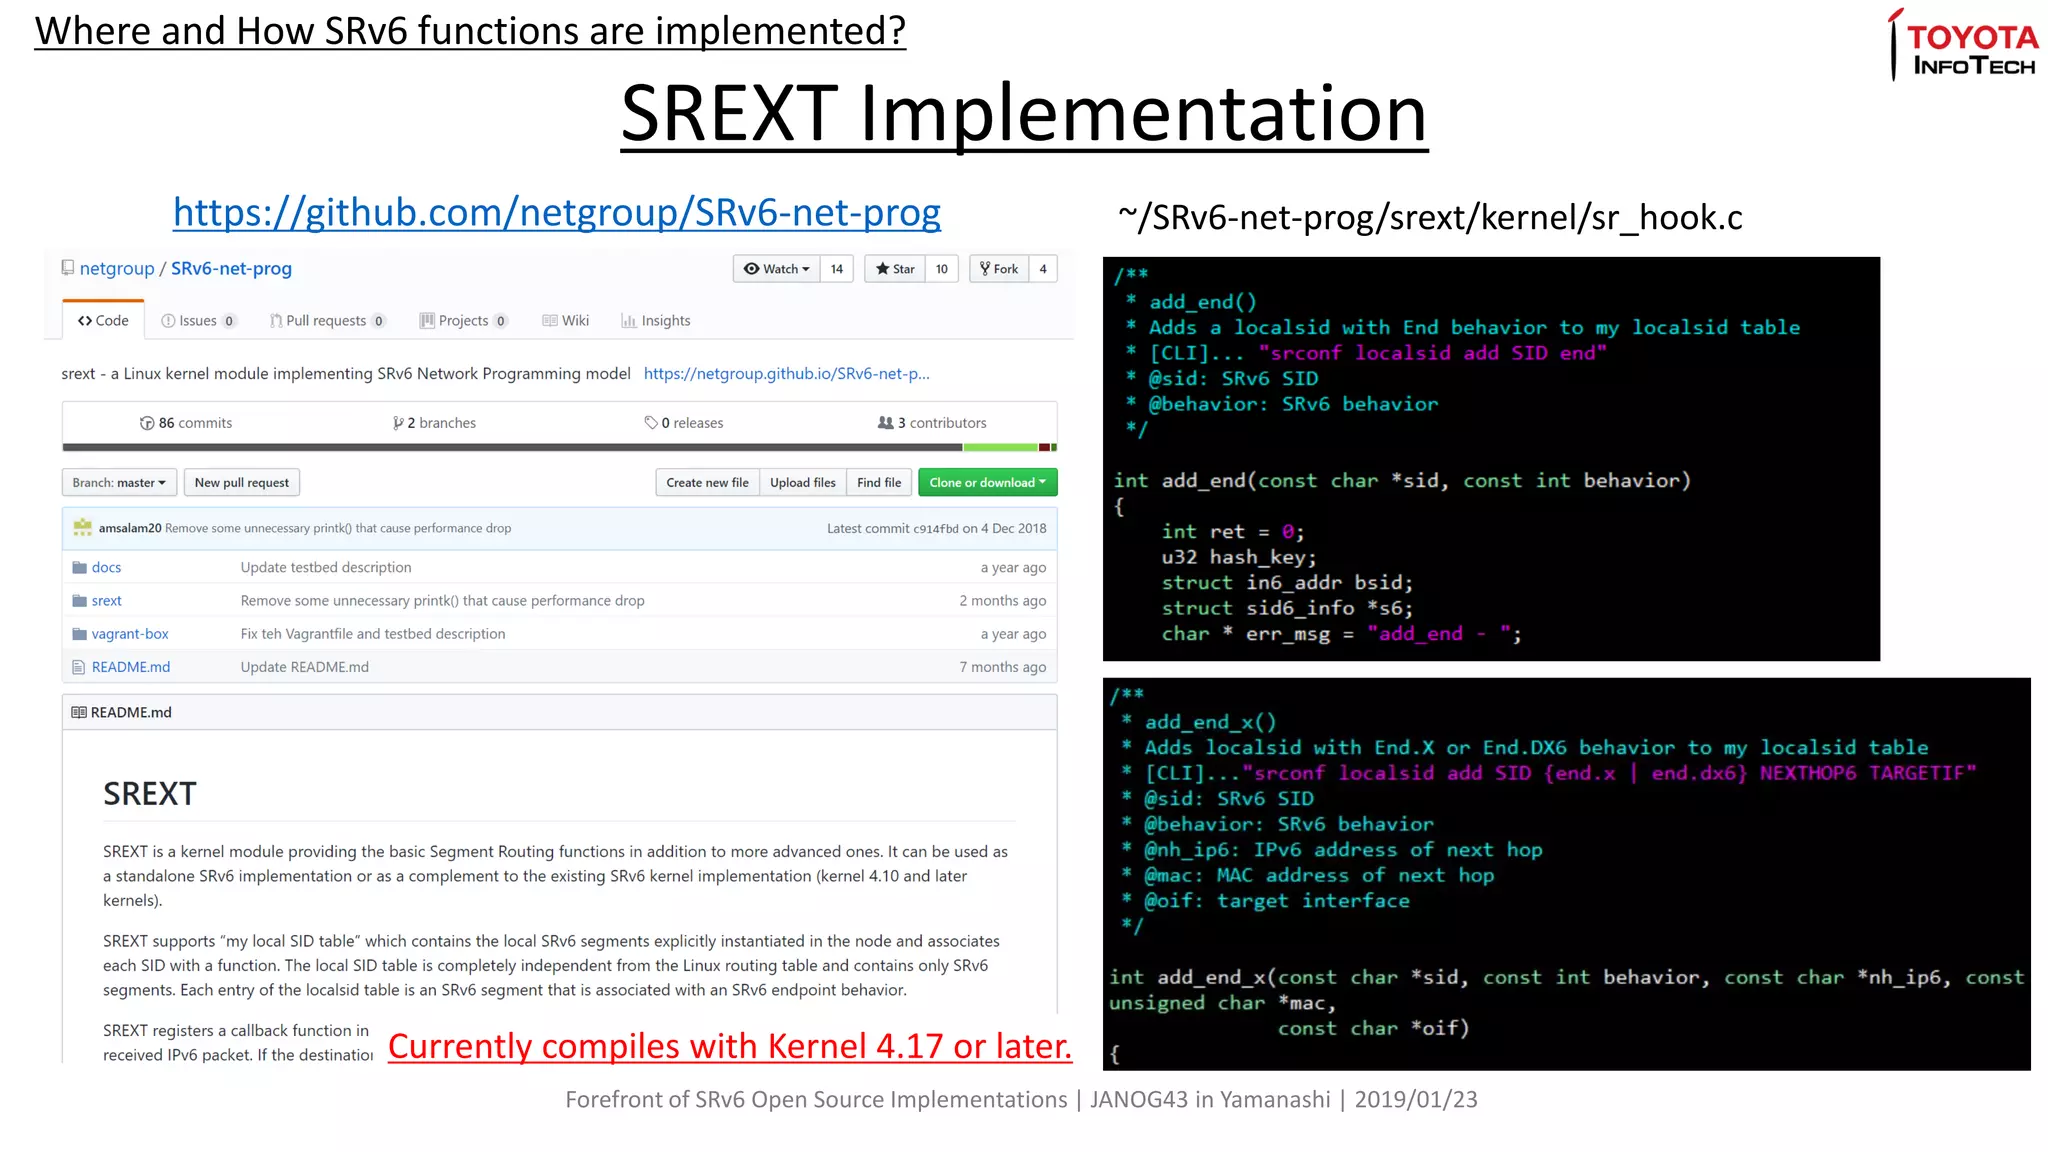Click Upload files
This screenshot has width=2048, height=1152.
coord(803,482)
